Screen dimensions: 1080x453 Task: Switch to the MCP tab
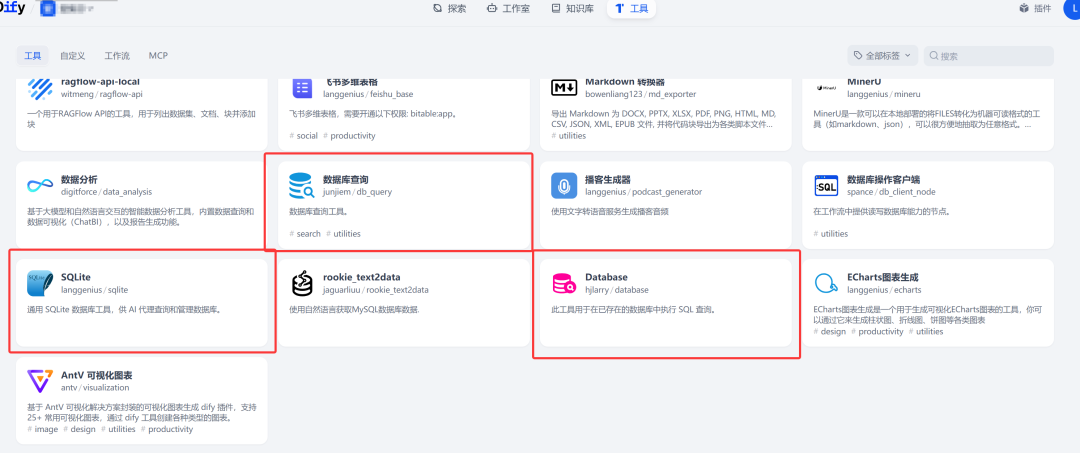click(x=158, y=56)
